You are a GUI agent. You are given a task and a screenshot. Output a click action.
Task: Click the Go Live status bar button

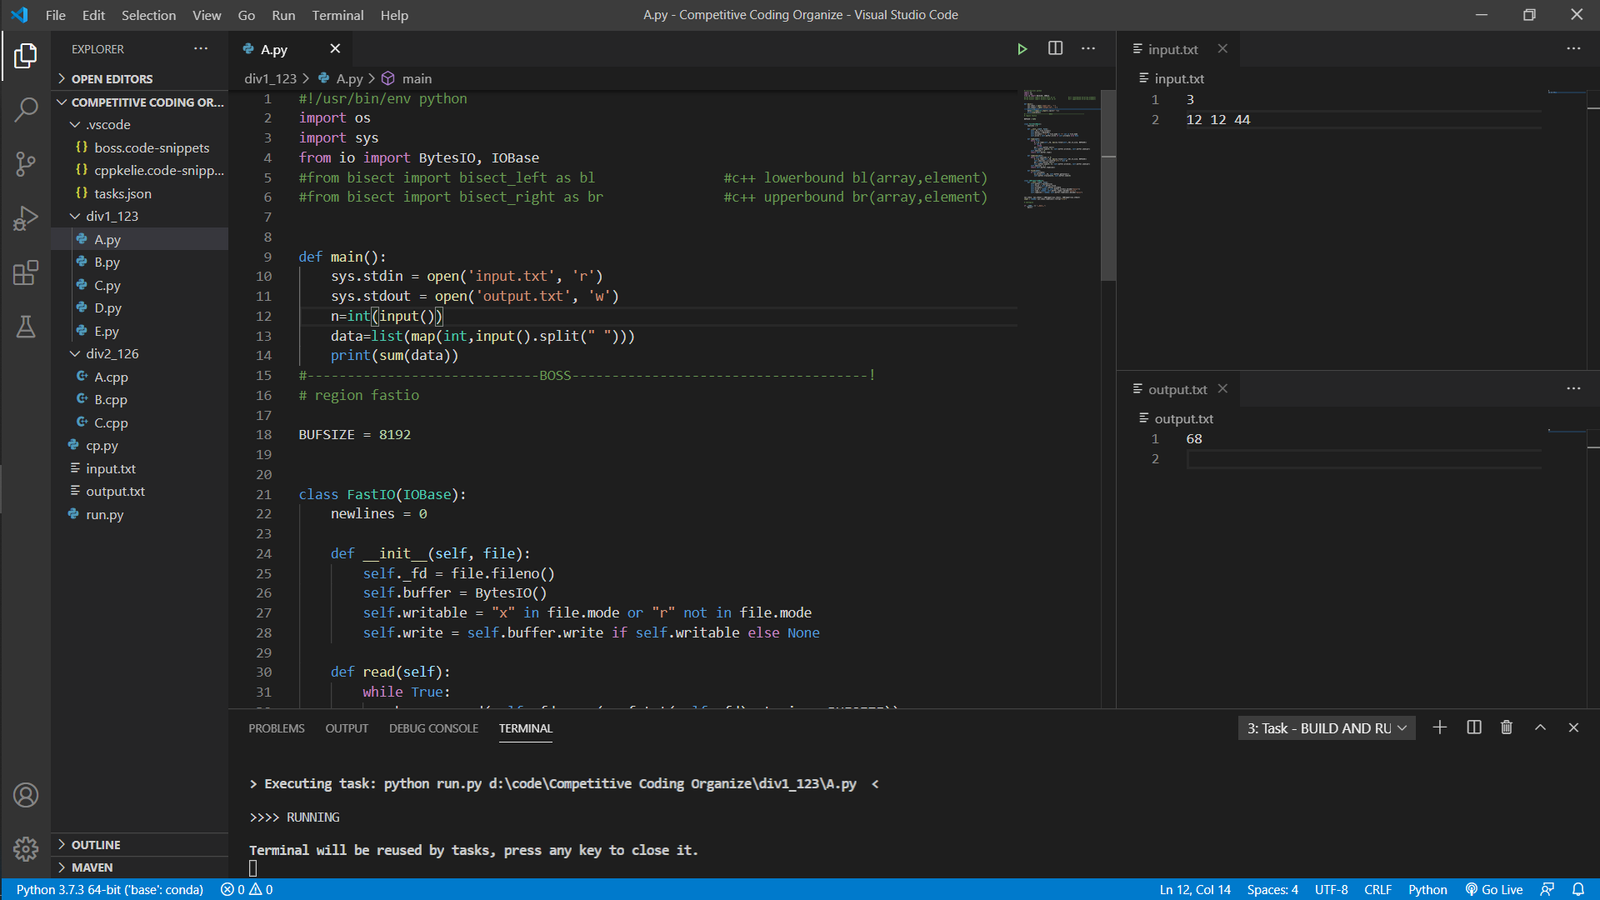coord(1494,889)
